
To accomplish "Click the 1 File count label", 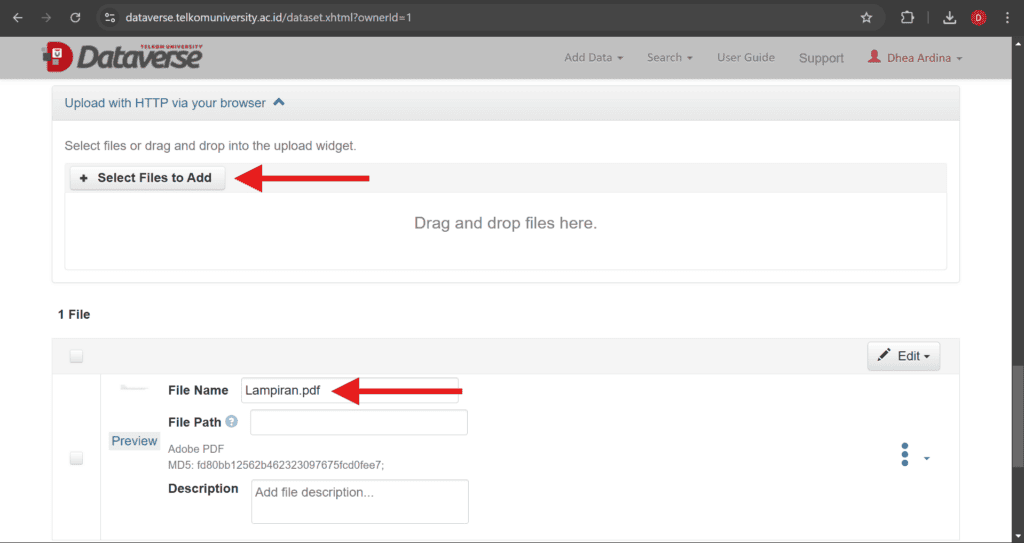I will [x=74, y=314].
